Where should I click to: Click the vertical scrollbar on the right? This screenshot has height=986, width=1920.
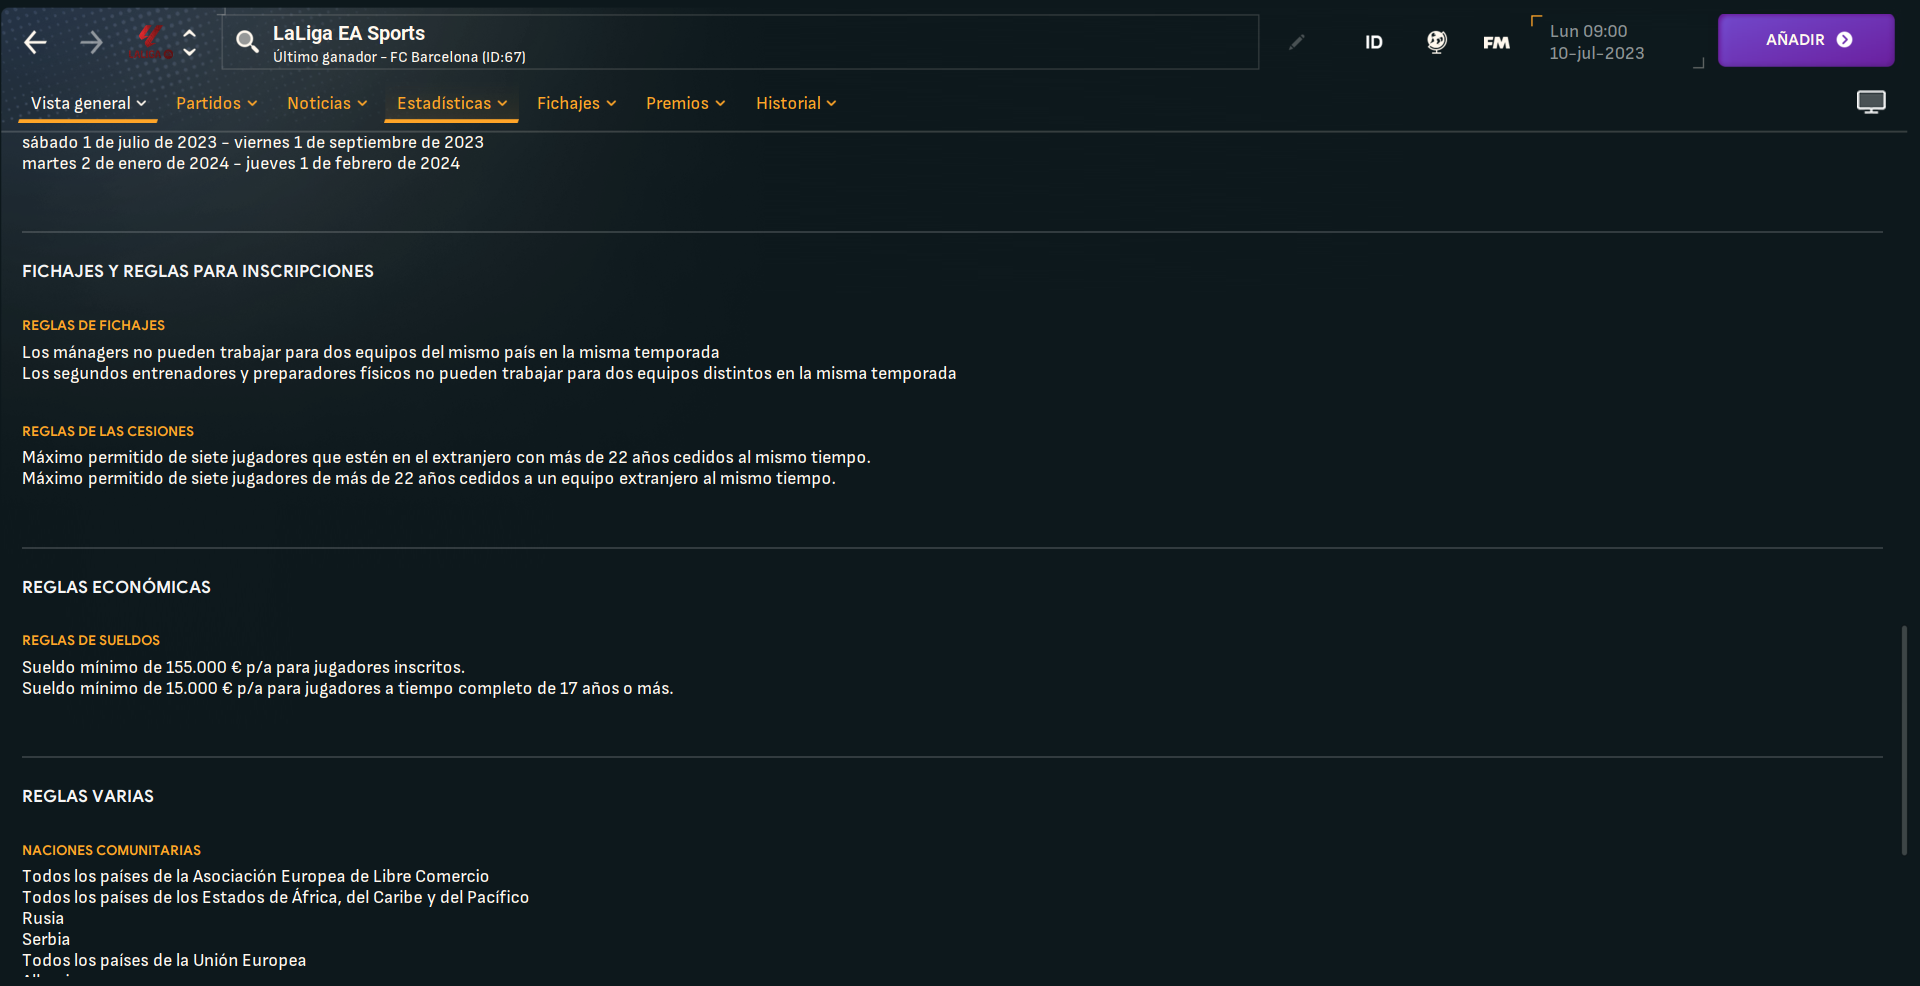(1904, 740)
